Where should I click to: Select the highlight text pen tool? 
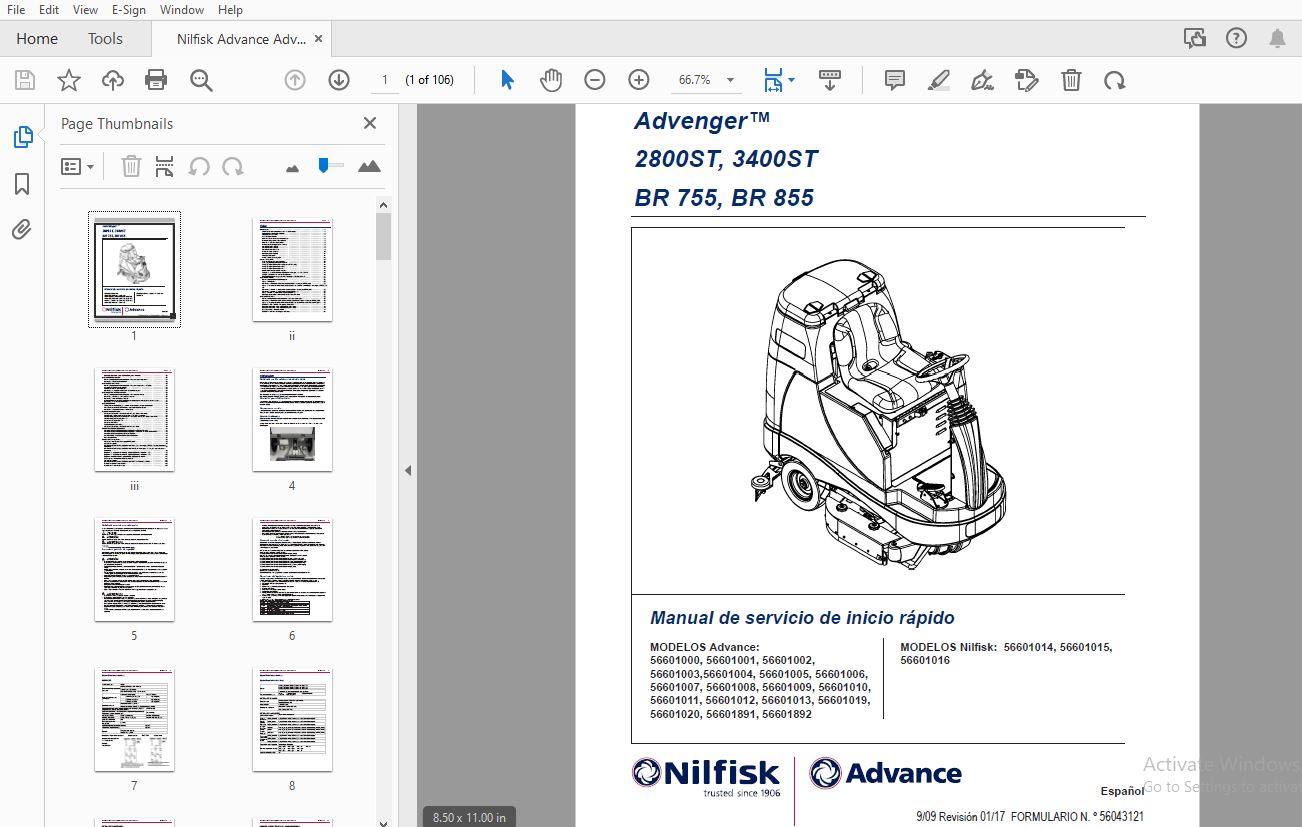(939, 80)
